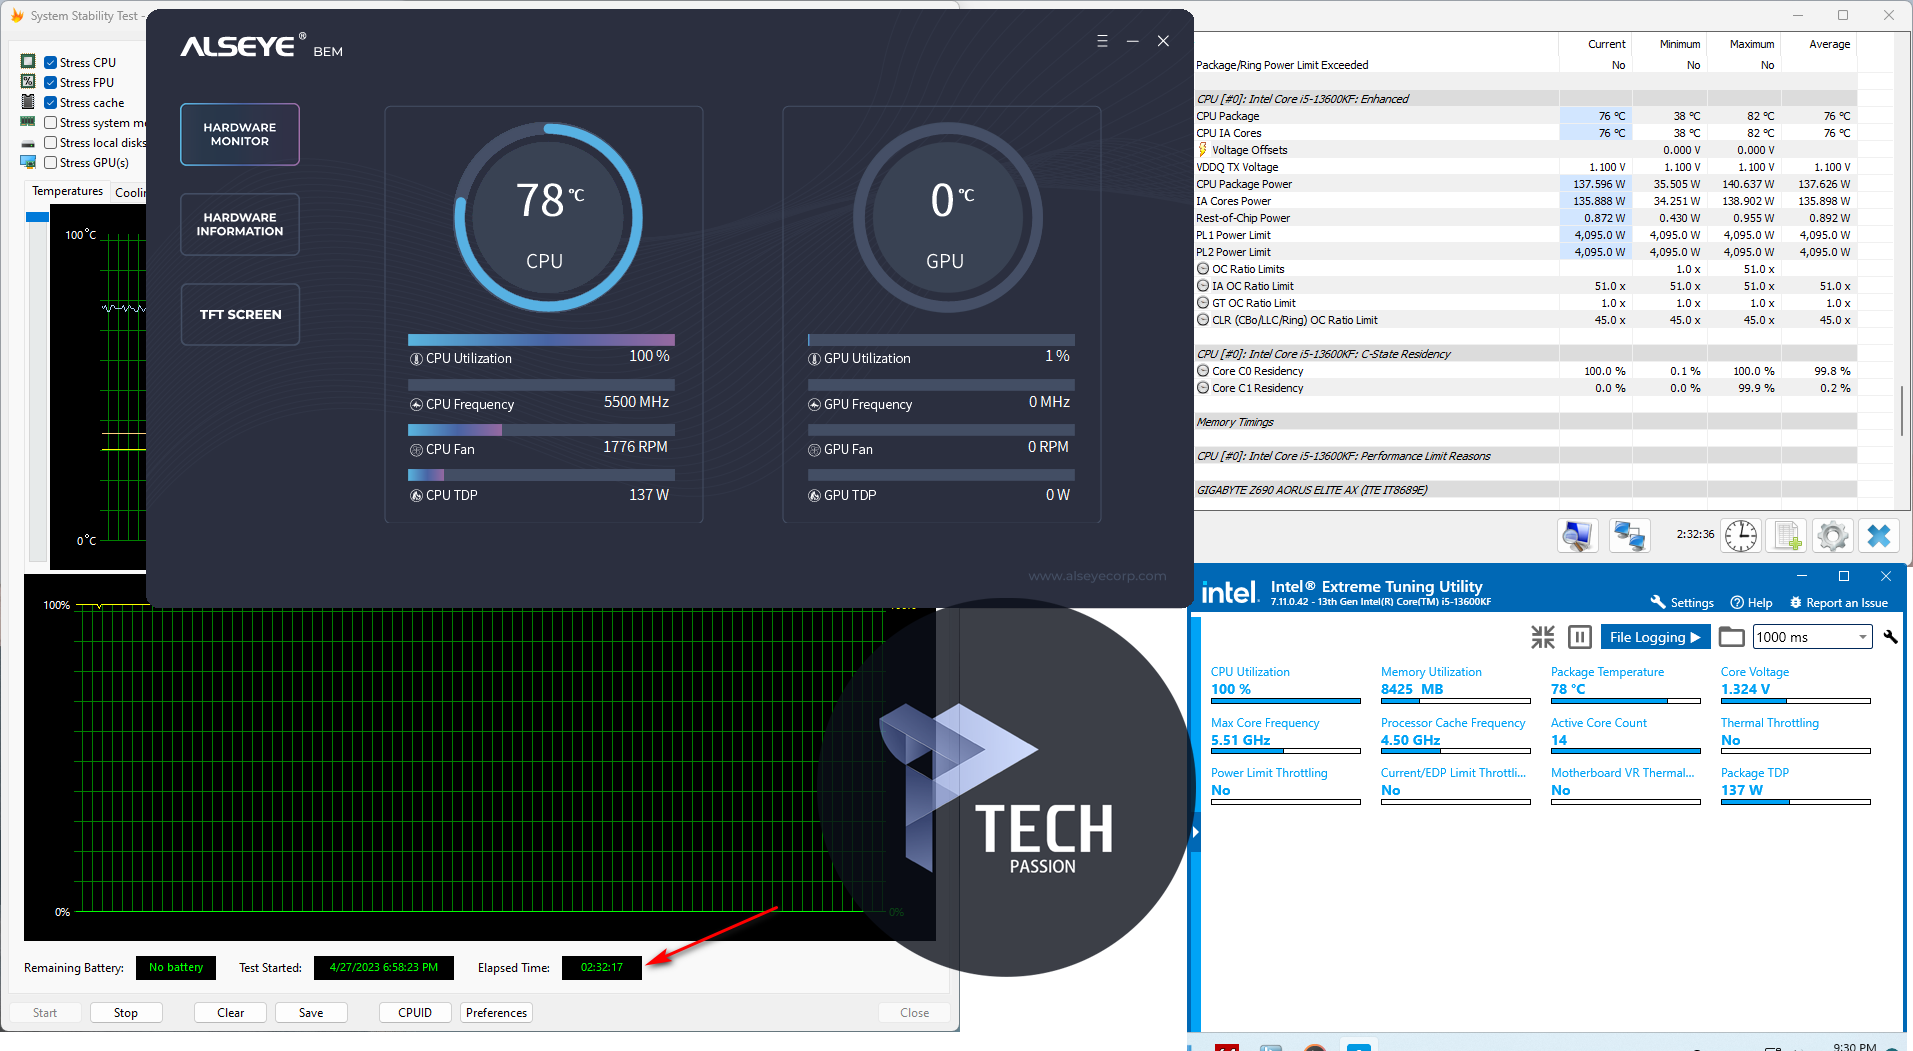Pause monitoring in Intel XTU
This screenshot has width=1913, height=1051.
click(1579, 637)
